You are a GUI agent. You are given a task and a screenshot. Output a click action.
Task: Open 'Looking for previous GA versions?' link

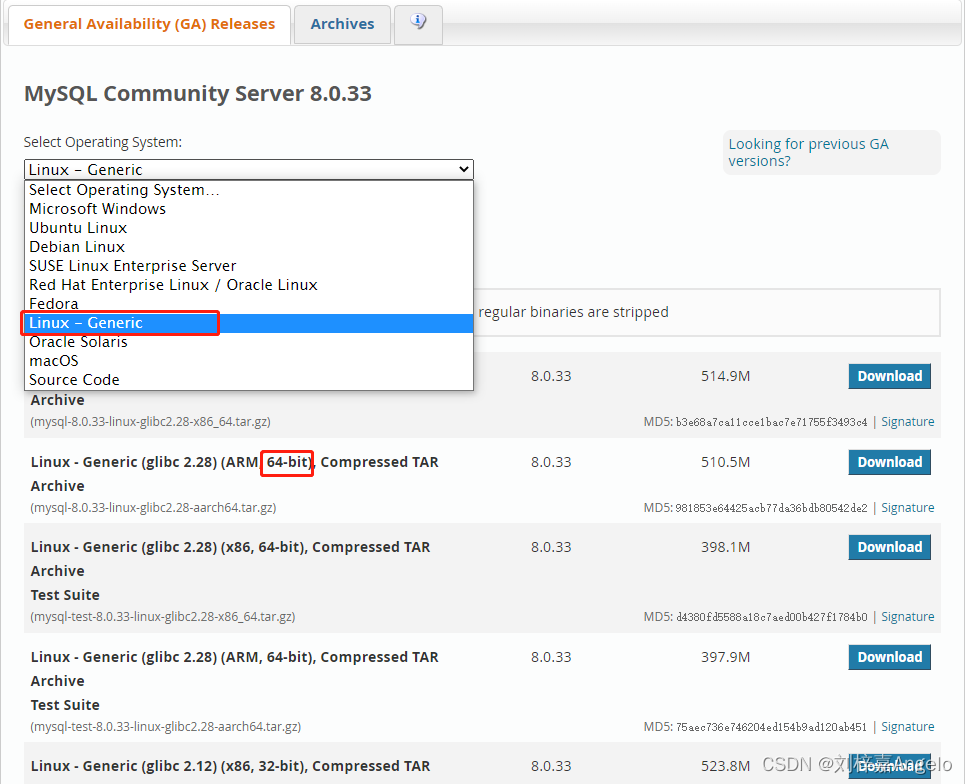click(808, 152)
